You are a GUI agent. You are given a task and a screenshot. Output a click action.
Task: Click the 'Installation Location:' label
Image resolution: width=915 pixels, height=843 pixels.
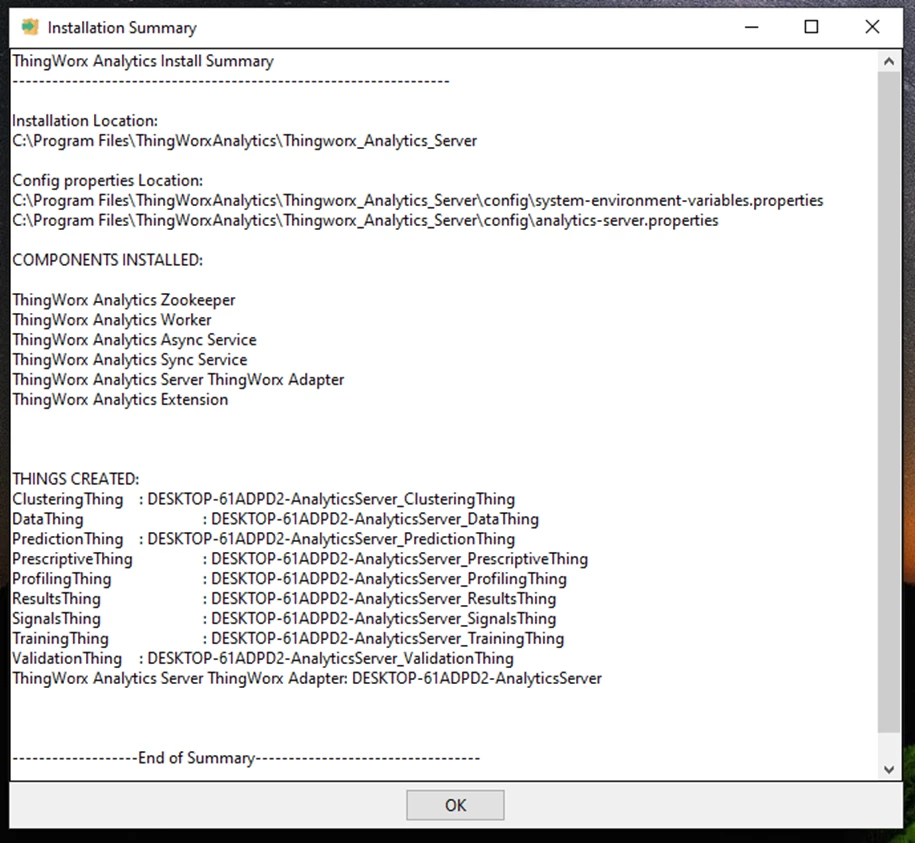click(85, 121)
